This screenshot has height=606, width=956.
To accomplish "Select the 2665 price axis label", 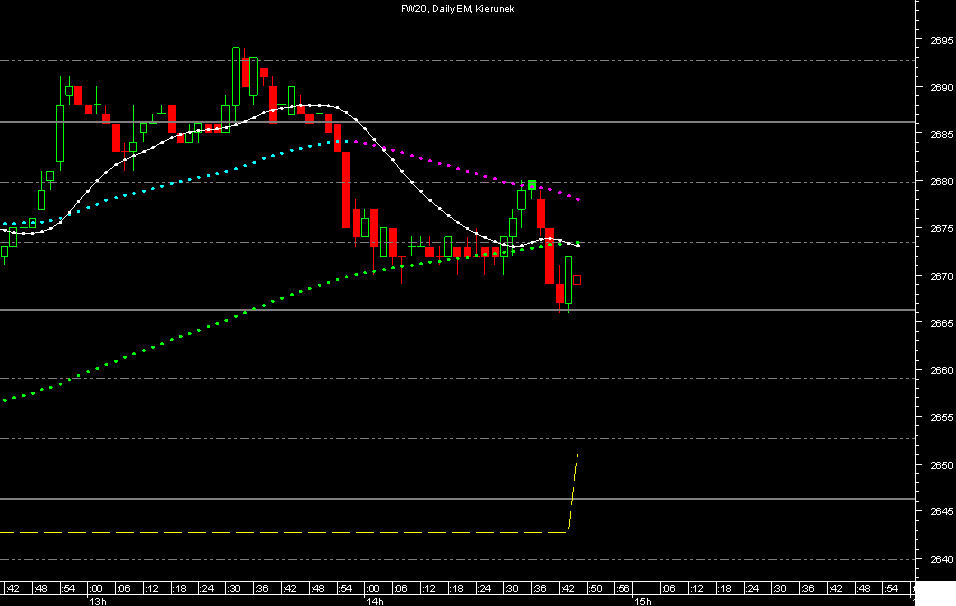I will [941, 323].
